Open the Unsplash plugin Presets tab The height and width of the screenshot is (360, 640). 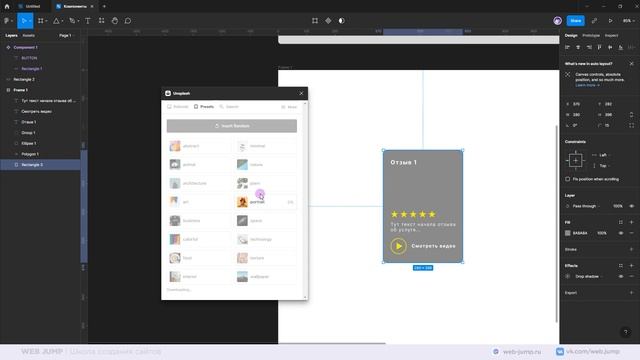[204, 107]
